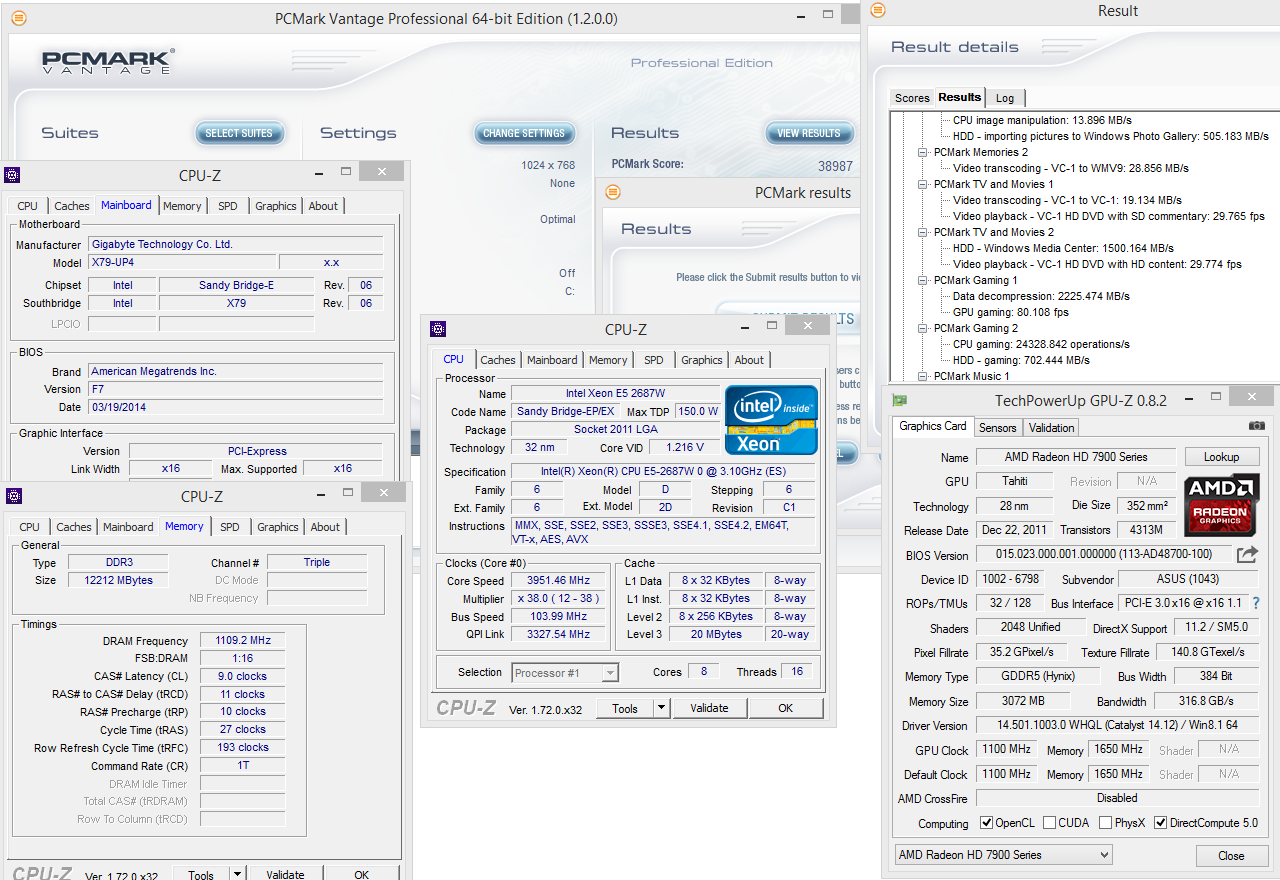Select the 'CPU gaming: 24328.842 operations/s' row
This screenshot has width=1280, height=880.
(1041, 344)
